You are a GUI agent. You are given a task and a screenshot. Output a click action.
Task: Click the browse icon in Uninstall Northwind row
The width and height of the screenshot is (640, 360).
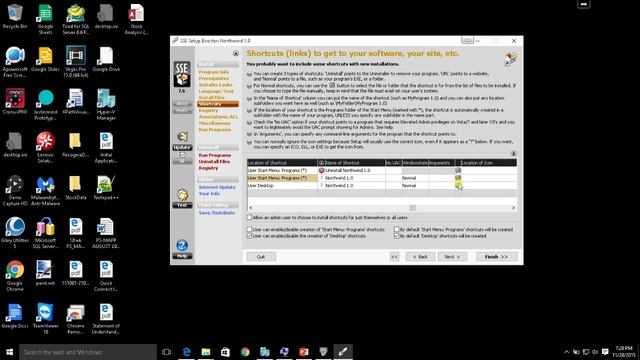[458, 170]
